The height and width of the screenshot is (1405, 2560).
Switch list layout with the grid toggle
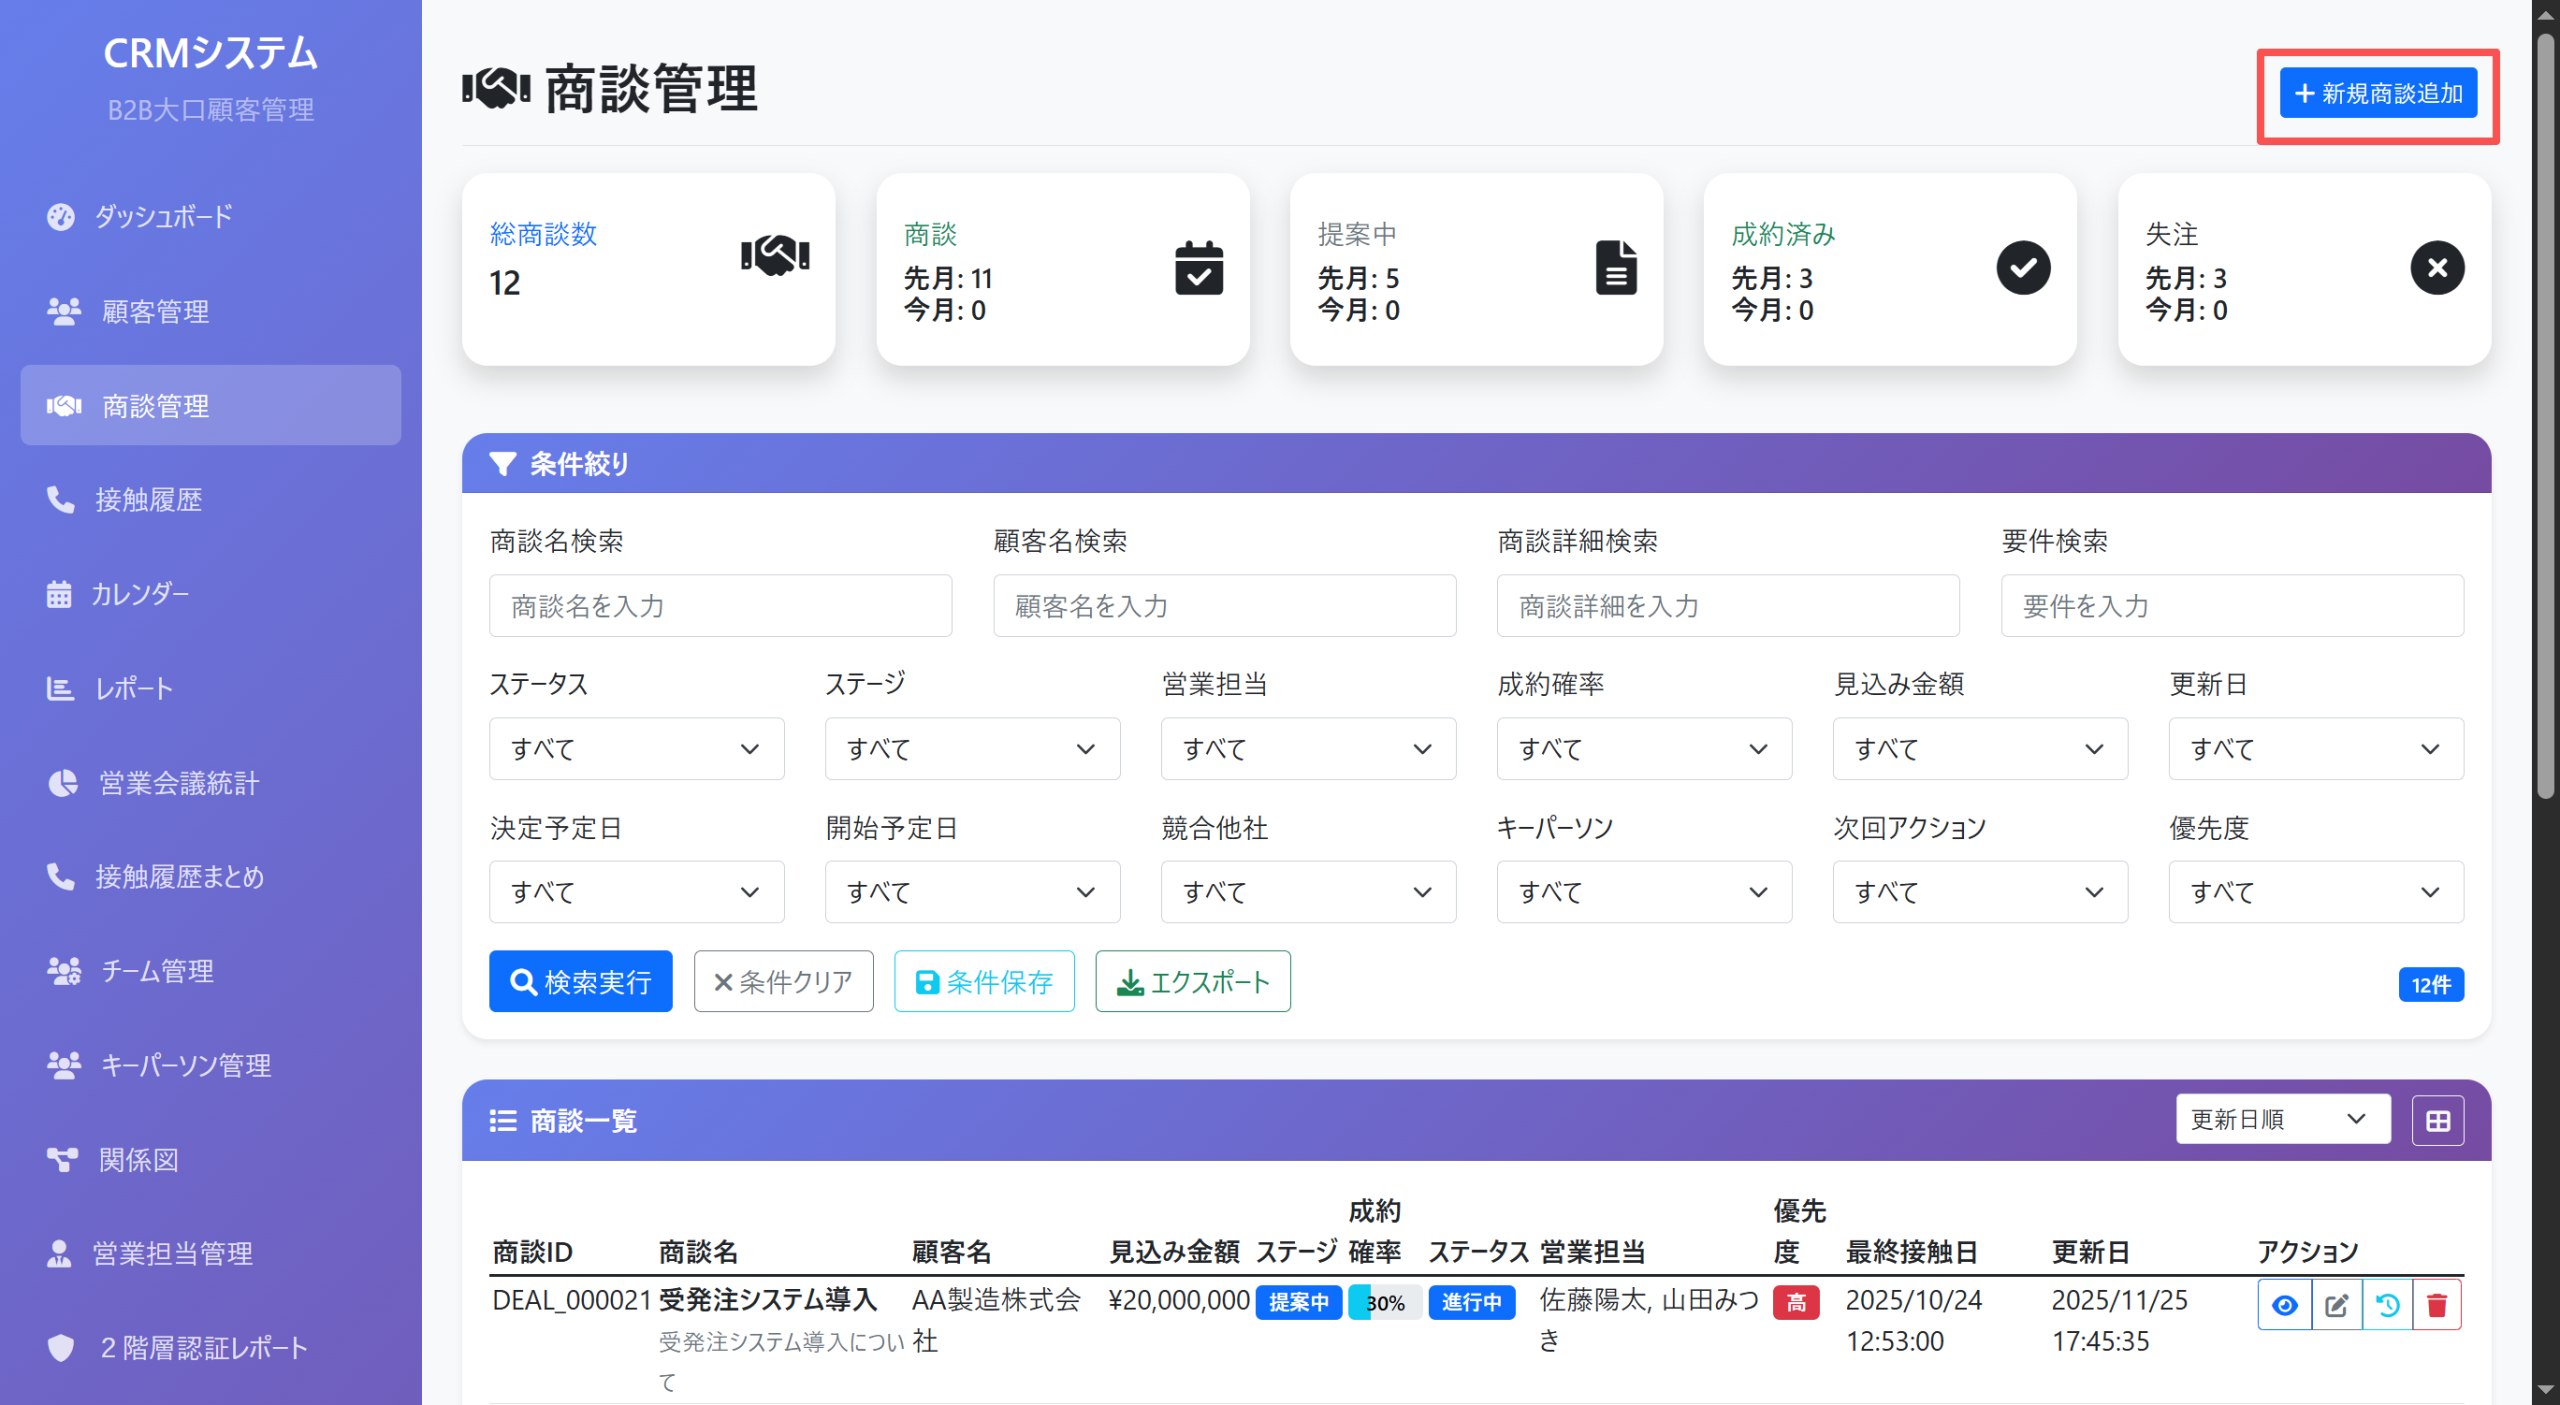[x=2437, y=1120]
